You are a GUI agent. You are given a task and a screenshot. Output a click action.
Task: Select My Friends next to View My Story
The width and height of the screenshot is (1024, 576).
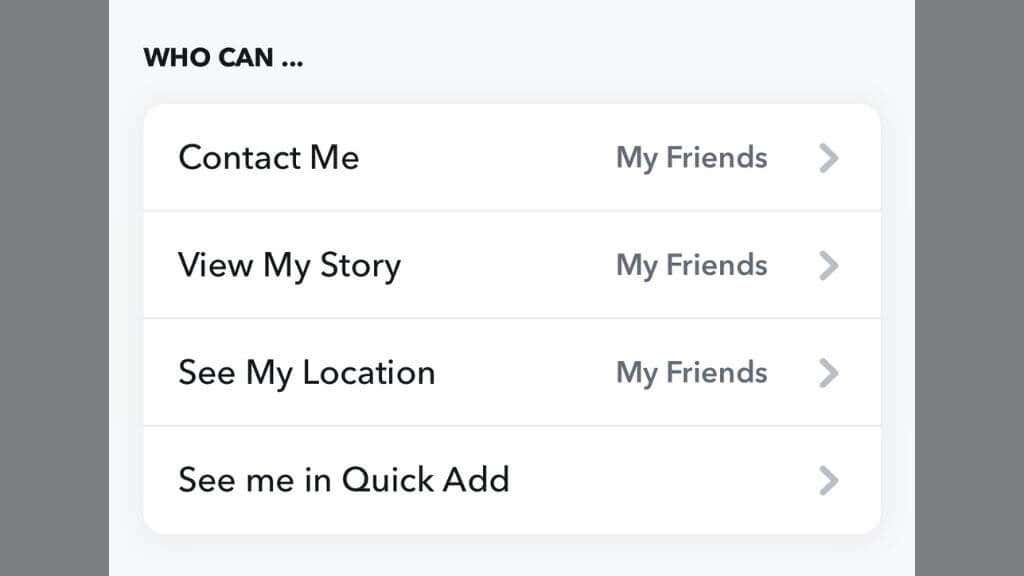coord(691,265)
